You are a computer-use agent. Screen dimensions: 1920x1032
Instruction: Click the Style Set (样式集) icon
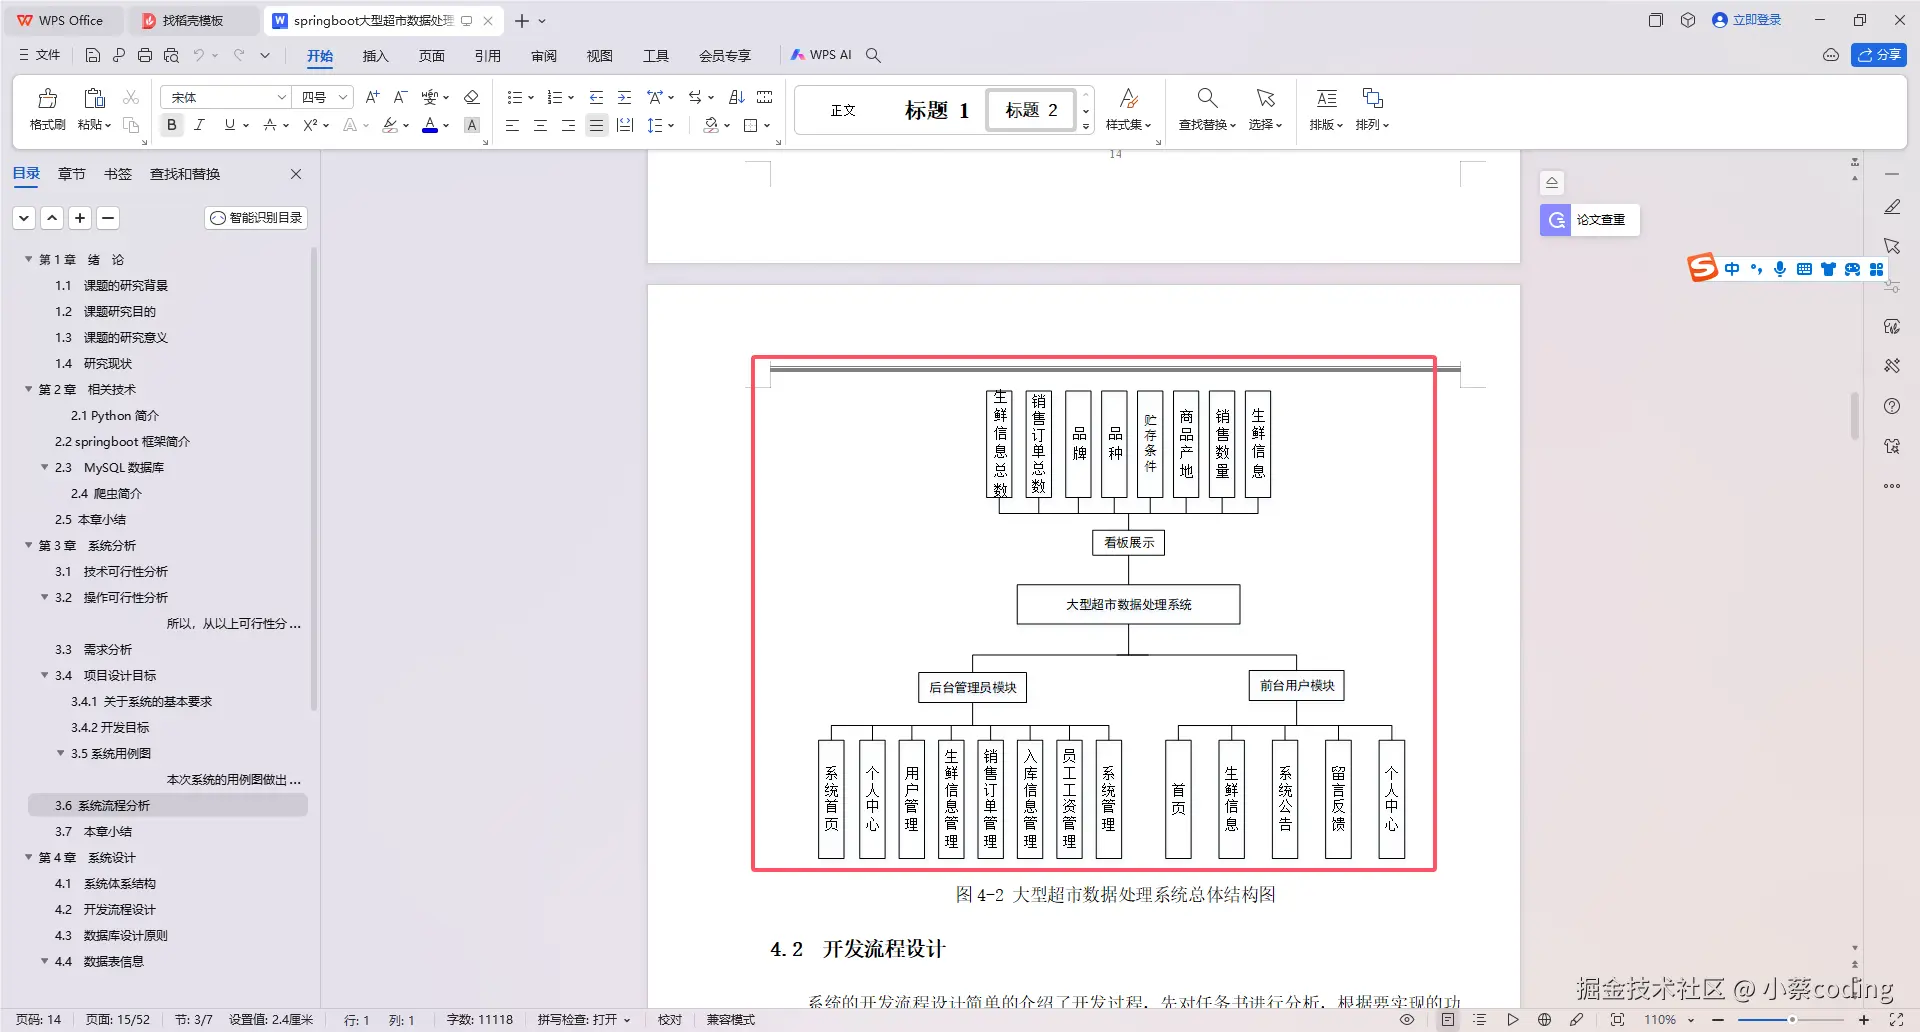click(x=1129, y=98)
